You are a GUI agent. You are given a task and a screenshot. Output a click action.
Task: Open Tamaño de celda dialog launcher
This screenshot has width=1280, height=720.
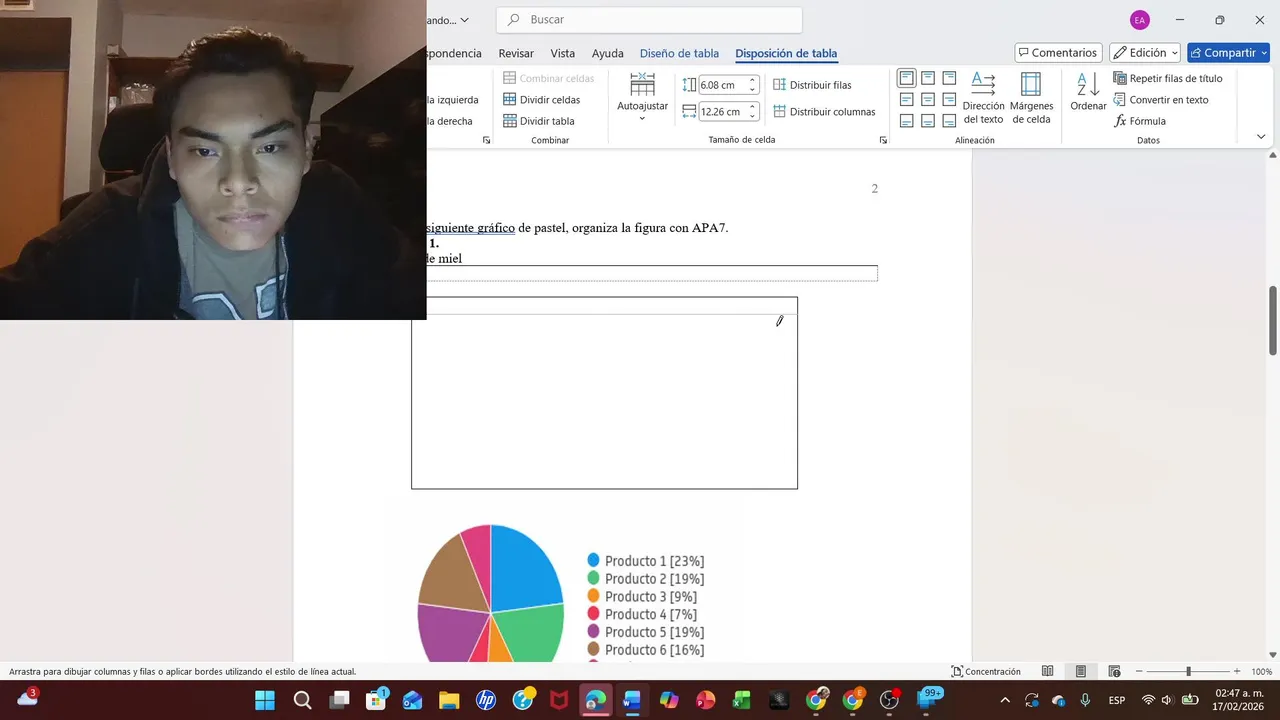click(883, 140)
